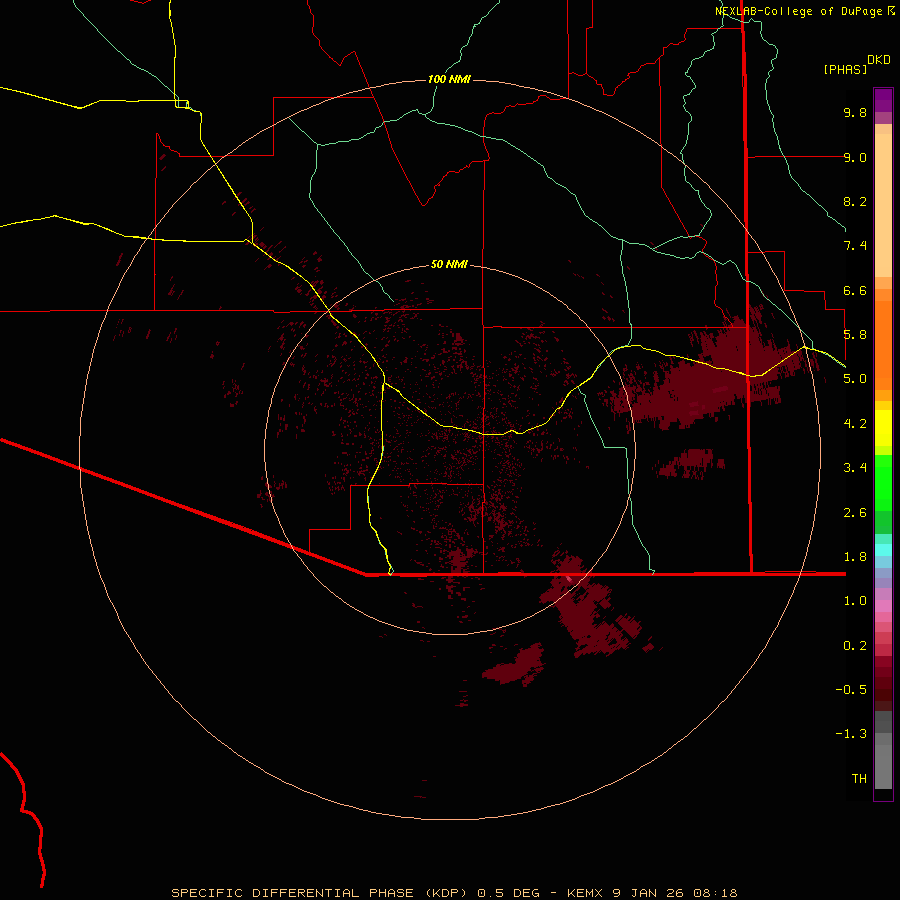Viewport: 900px width, 900px height.
Task: Click the 1.0 value on color scale
Action: (855, 601)
